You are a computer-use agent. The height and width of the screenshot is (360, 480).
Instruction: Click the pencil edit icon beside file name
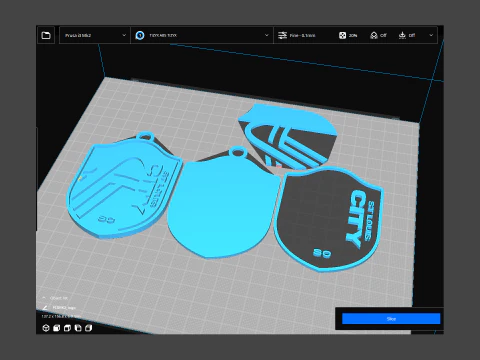pyautogui.click(x=45, y=307)
